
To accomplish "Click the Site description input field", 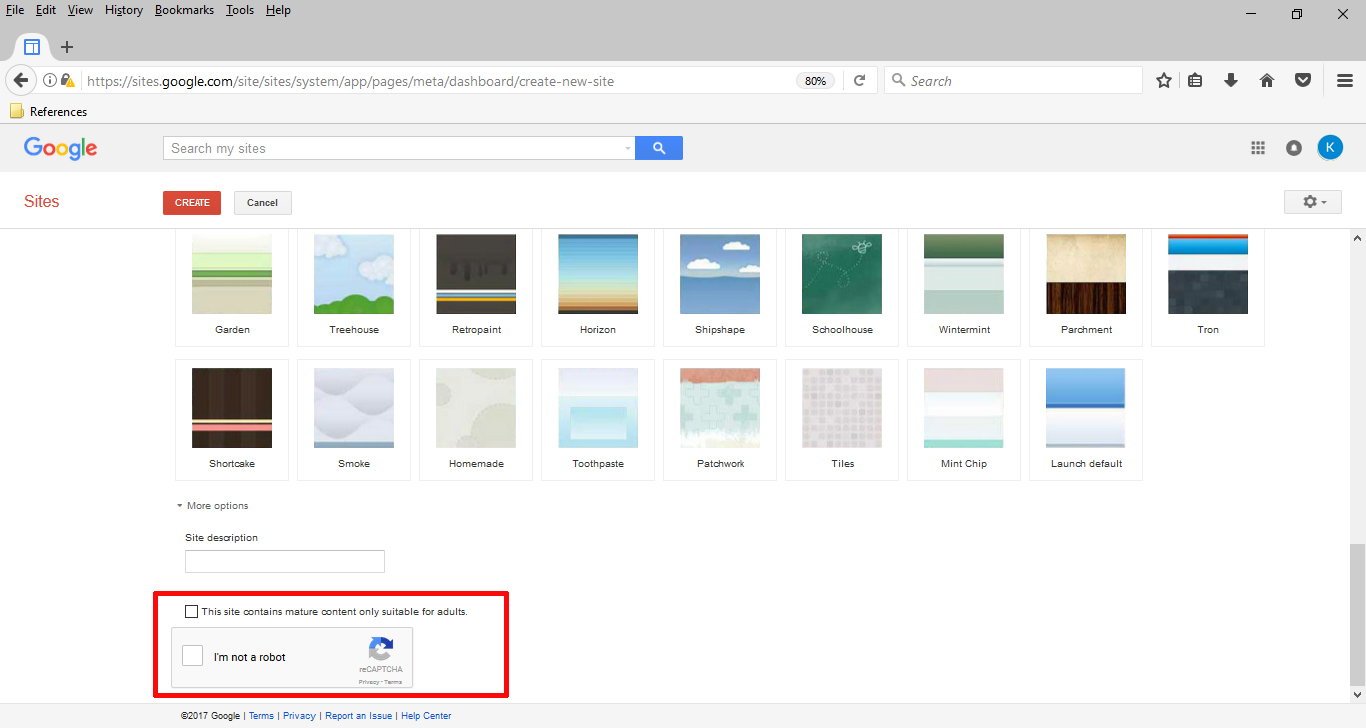I will tap(285, 561).
